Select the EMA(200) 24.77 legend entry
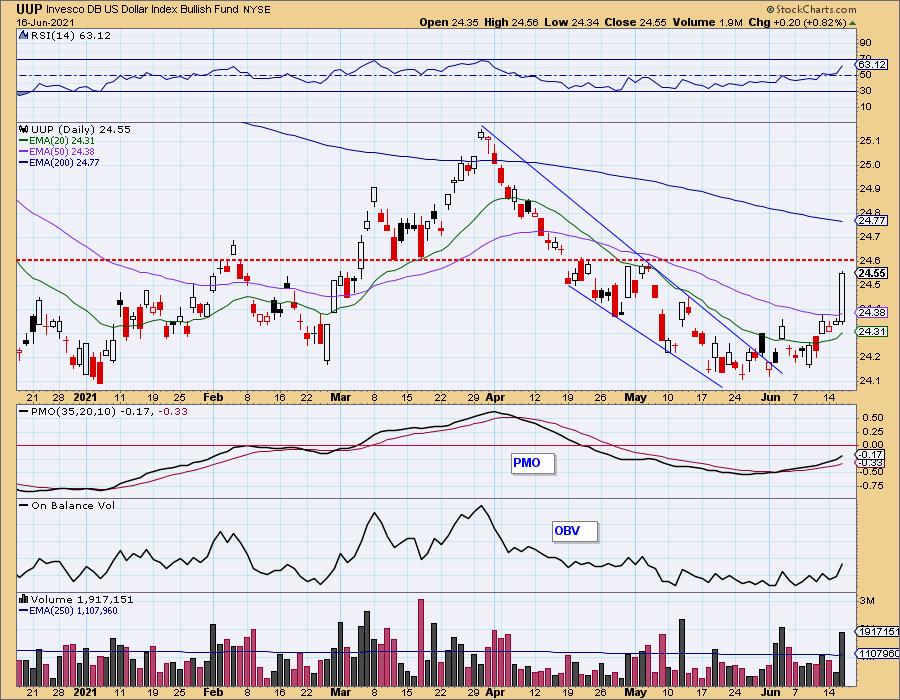900x700 pixels. pyautogui.click(x=59, y=162)
